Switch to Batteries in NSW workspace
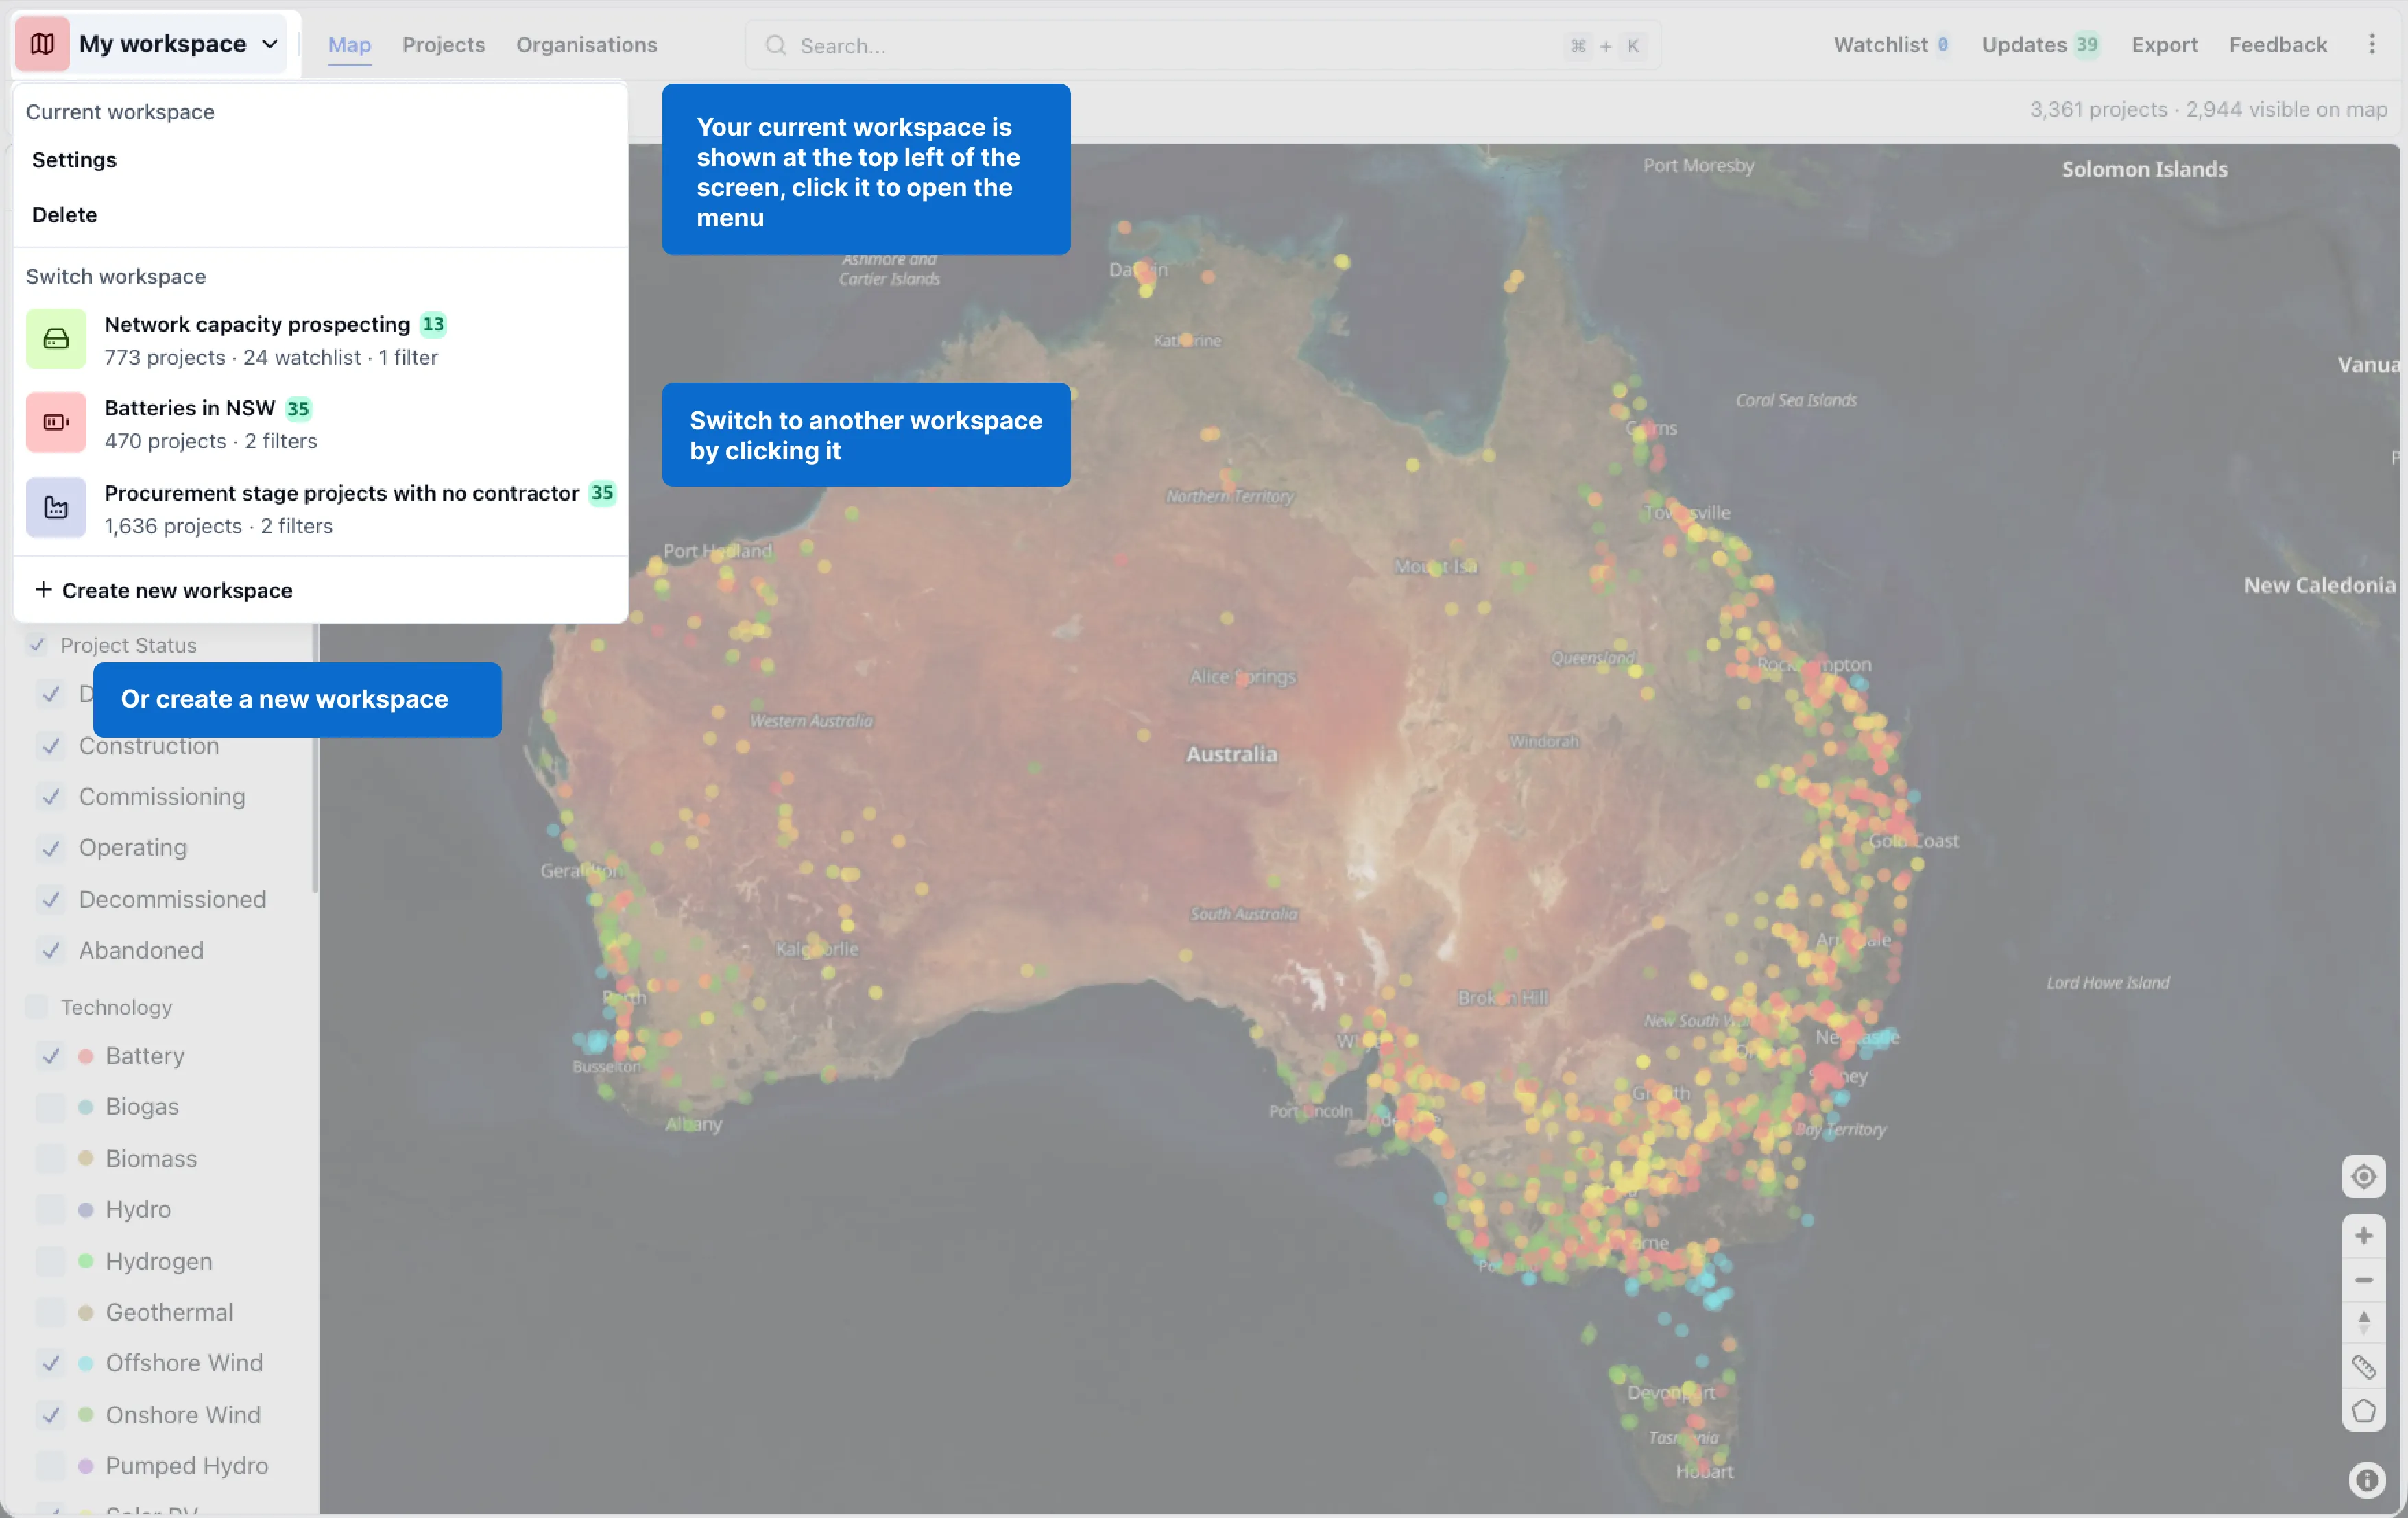This screenshot has width=2408, height=1518. 320,424
